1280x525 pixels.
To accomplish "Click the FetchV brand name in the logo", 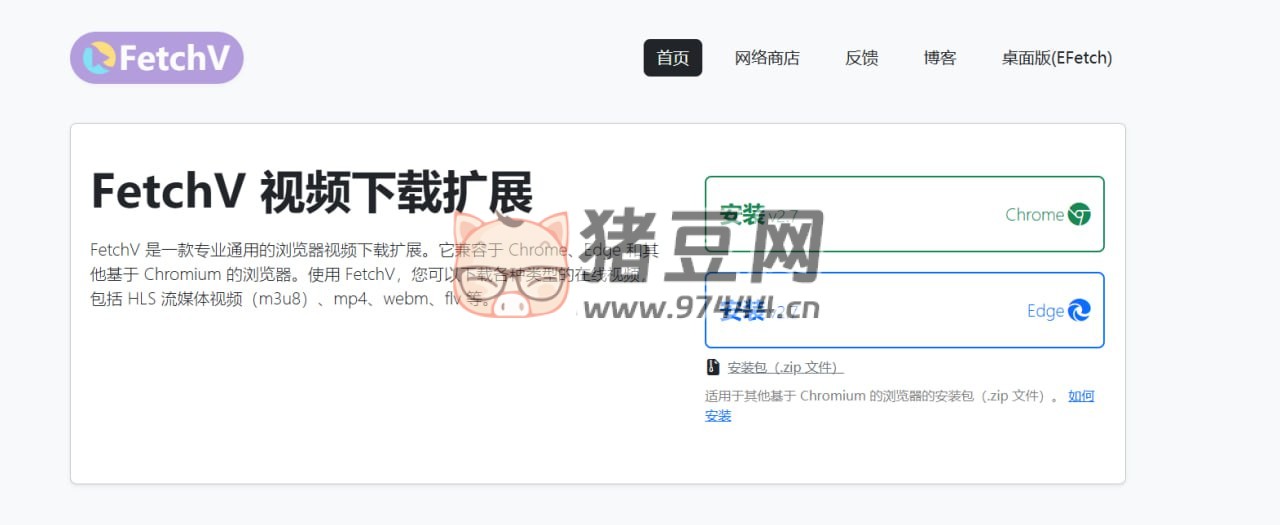I will [175, 58].
